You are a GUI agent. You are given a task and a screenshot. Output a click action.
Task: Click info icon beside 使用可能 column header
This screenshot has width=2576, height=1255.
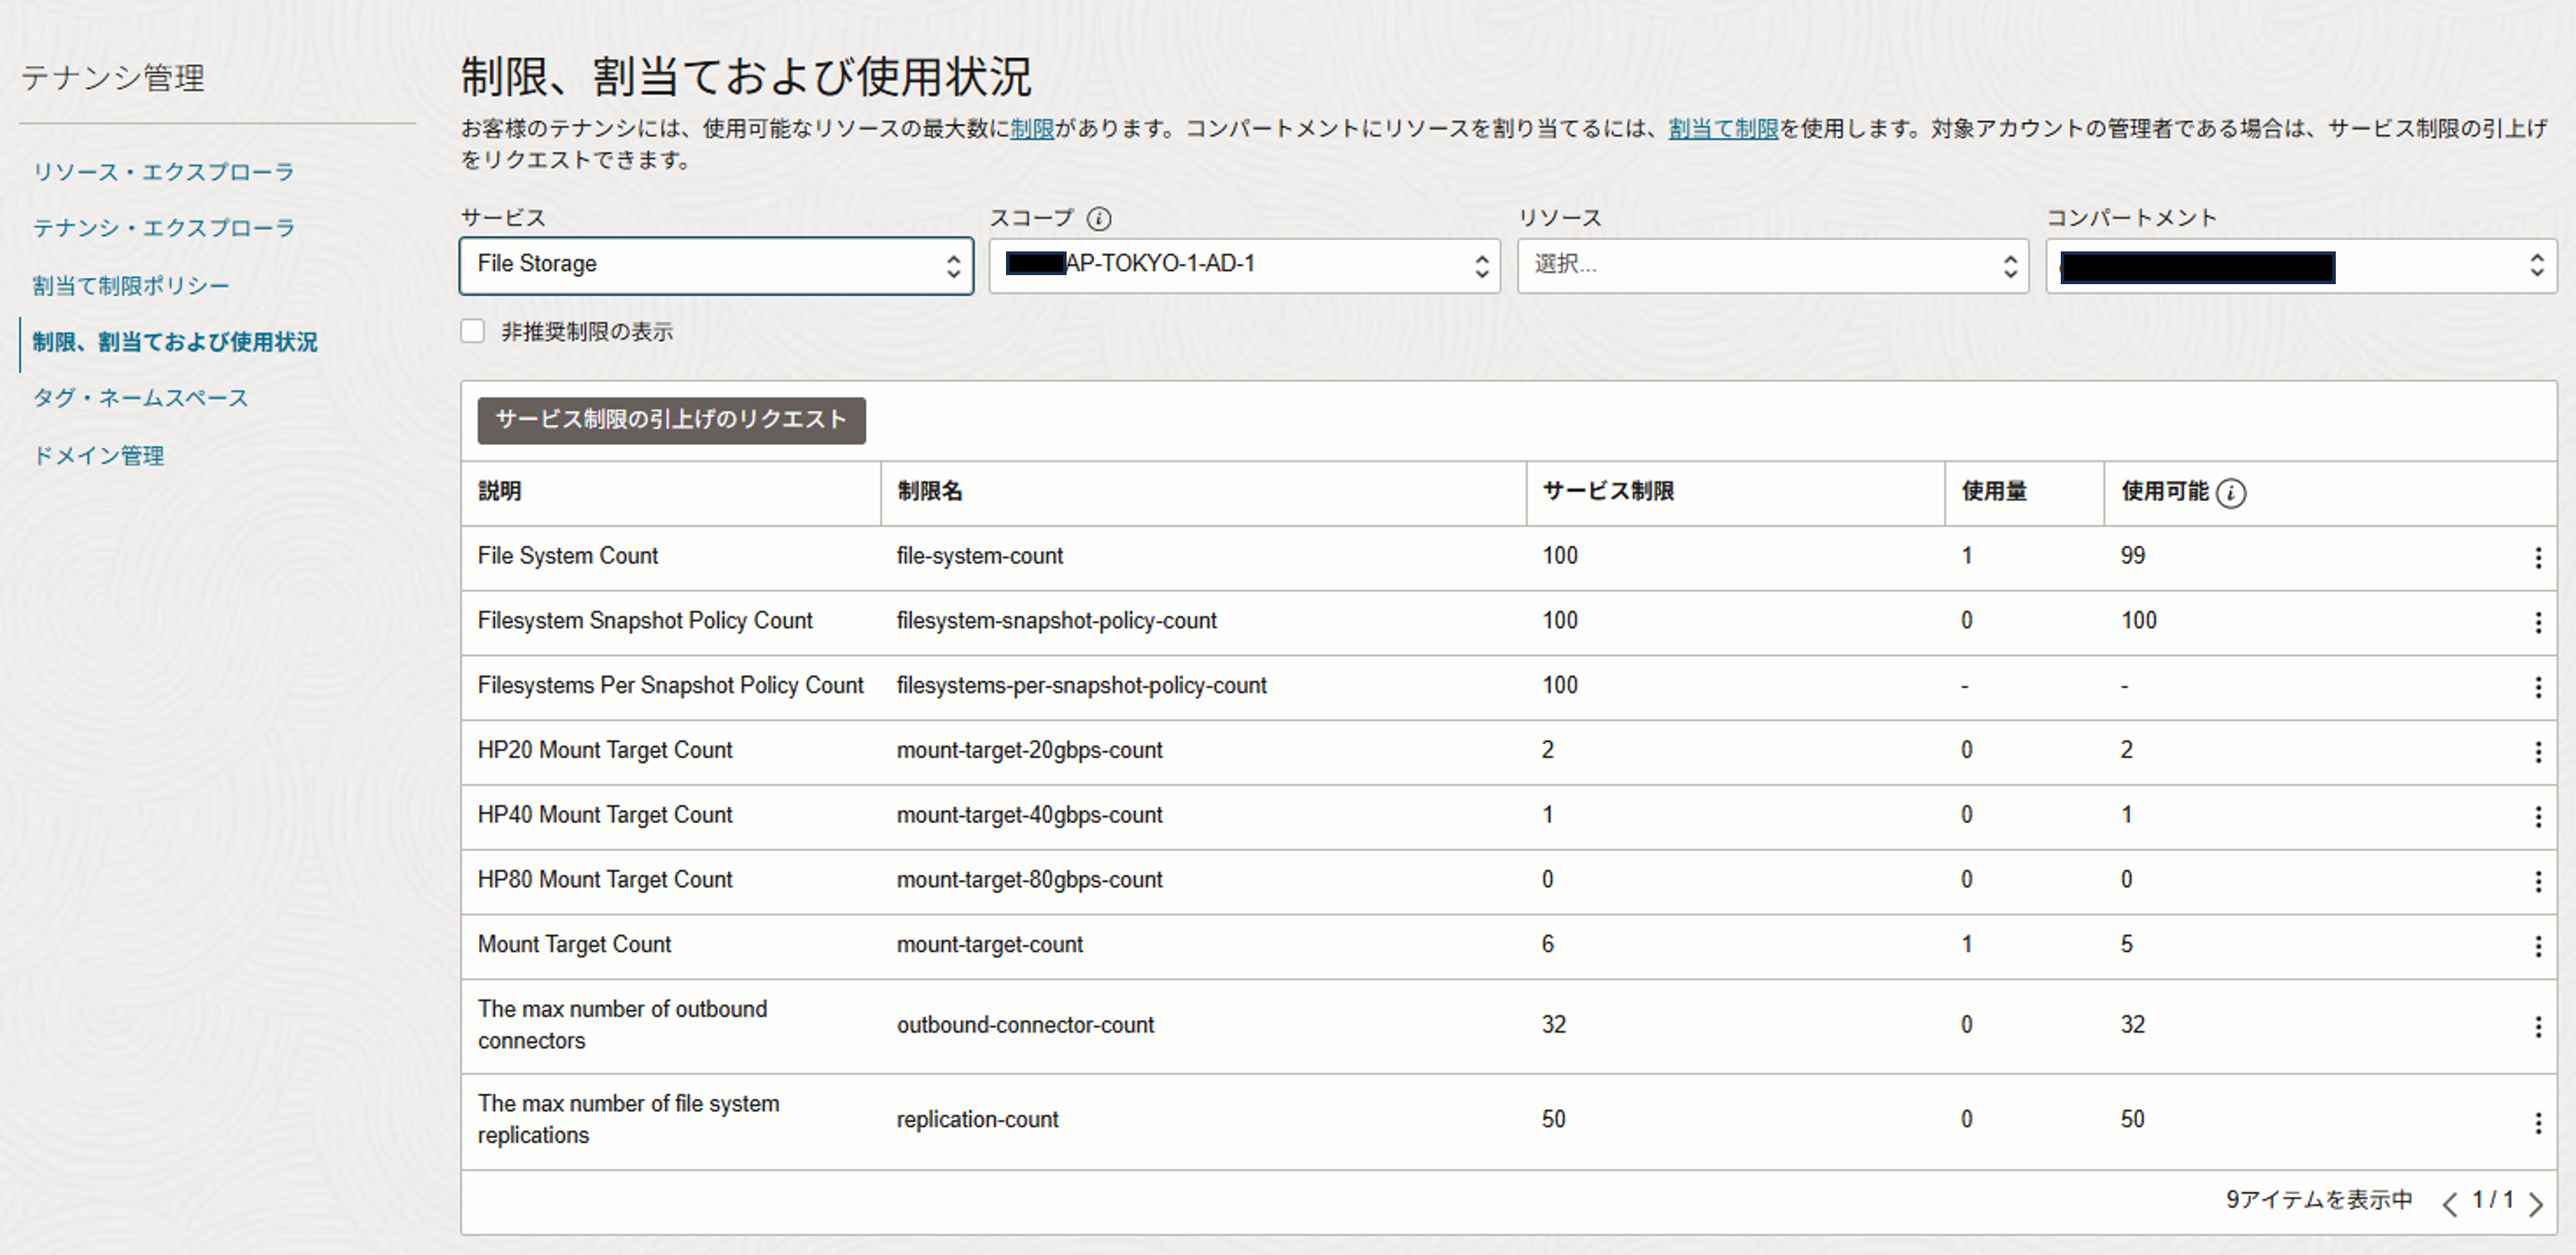coord(2230,493)
